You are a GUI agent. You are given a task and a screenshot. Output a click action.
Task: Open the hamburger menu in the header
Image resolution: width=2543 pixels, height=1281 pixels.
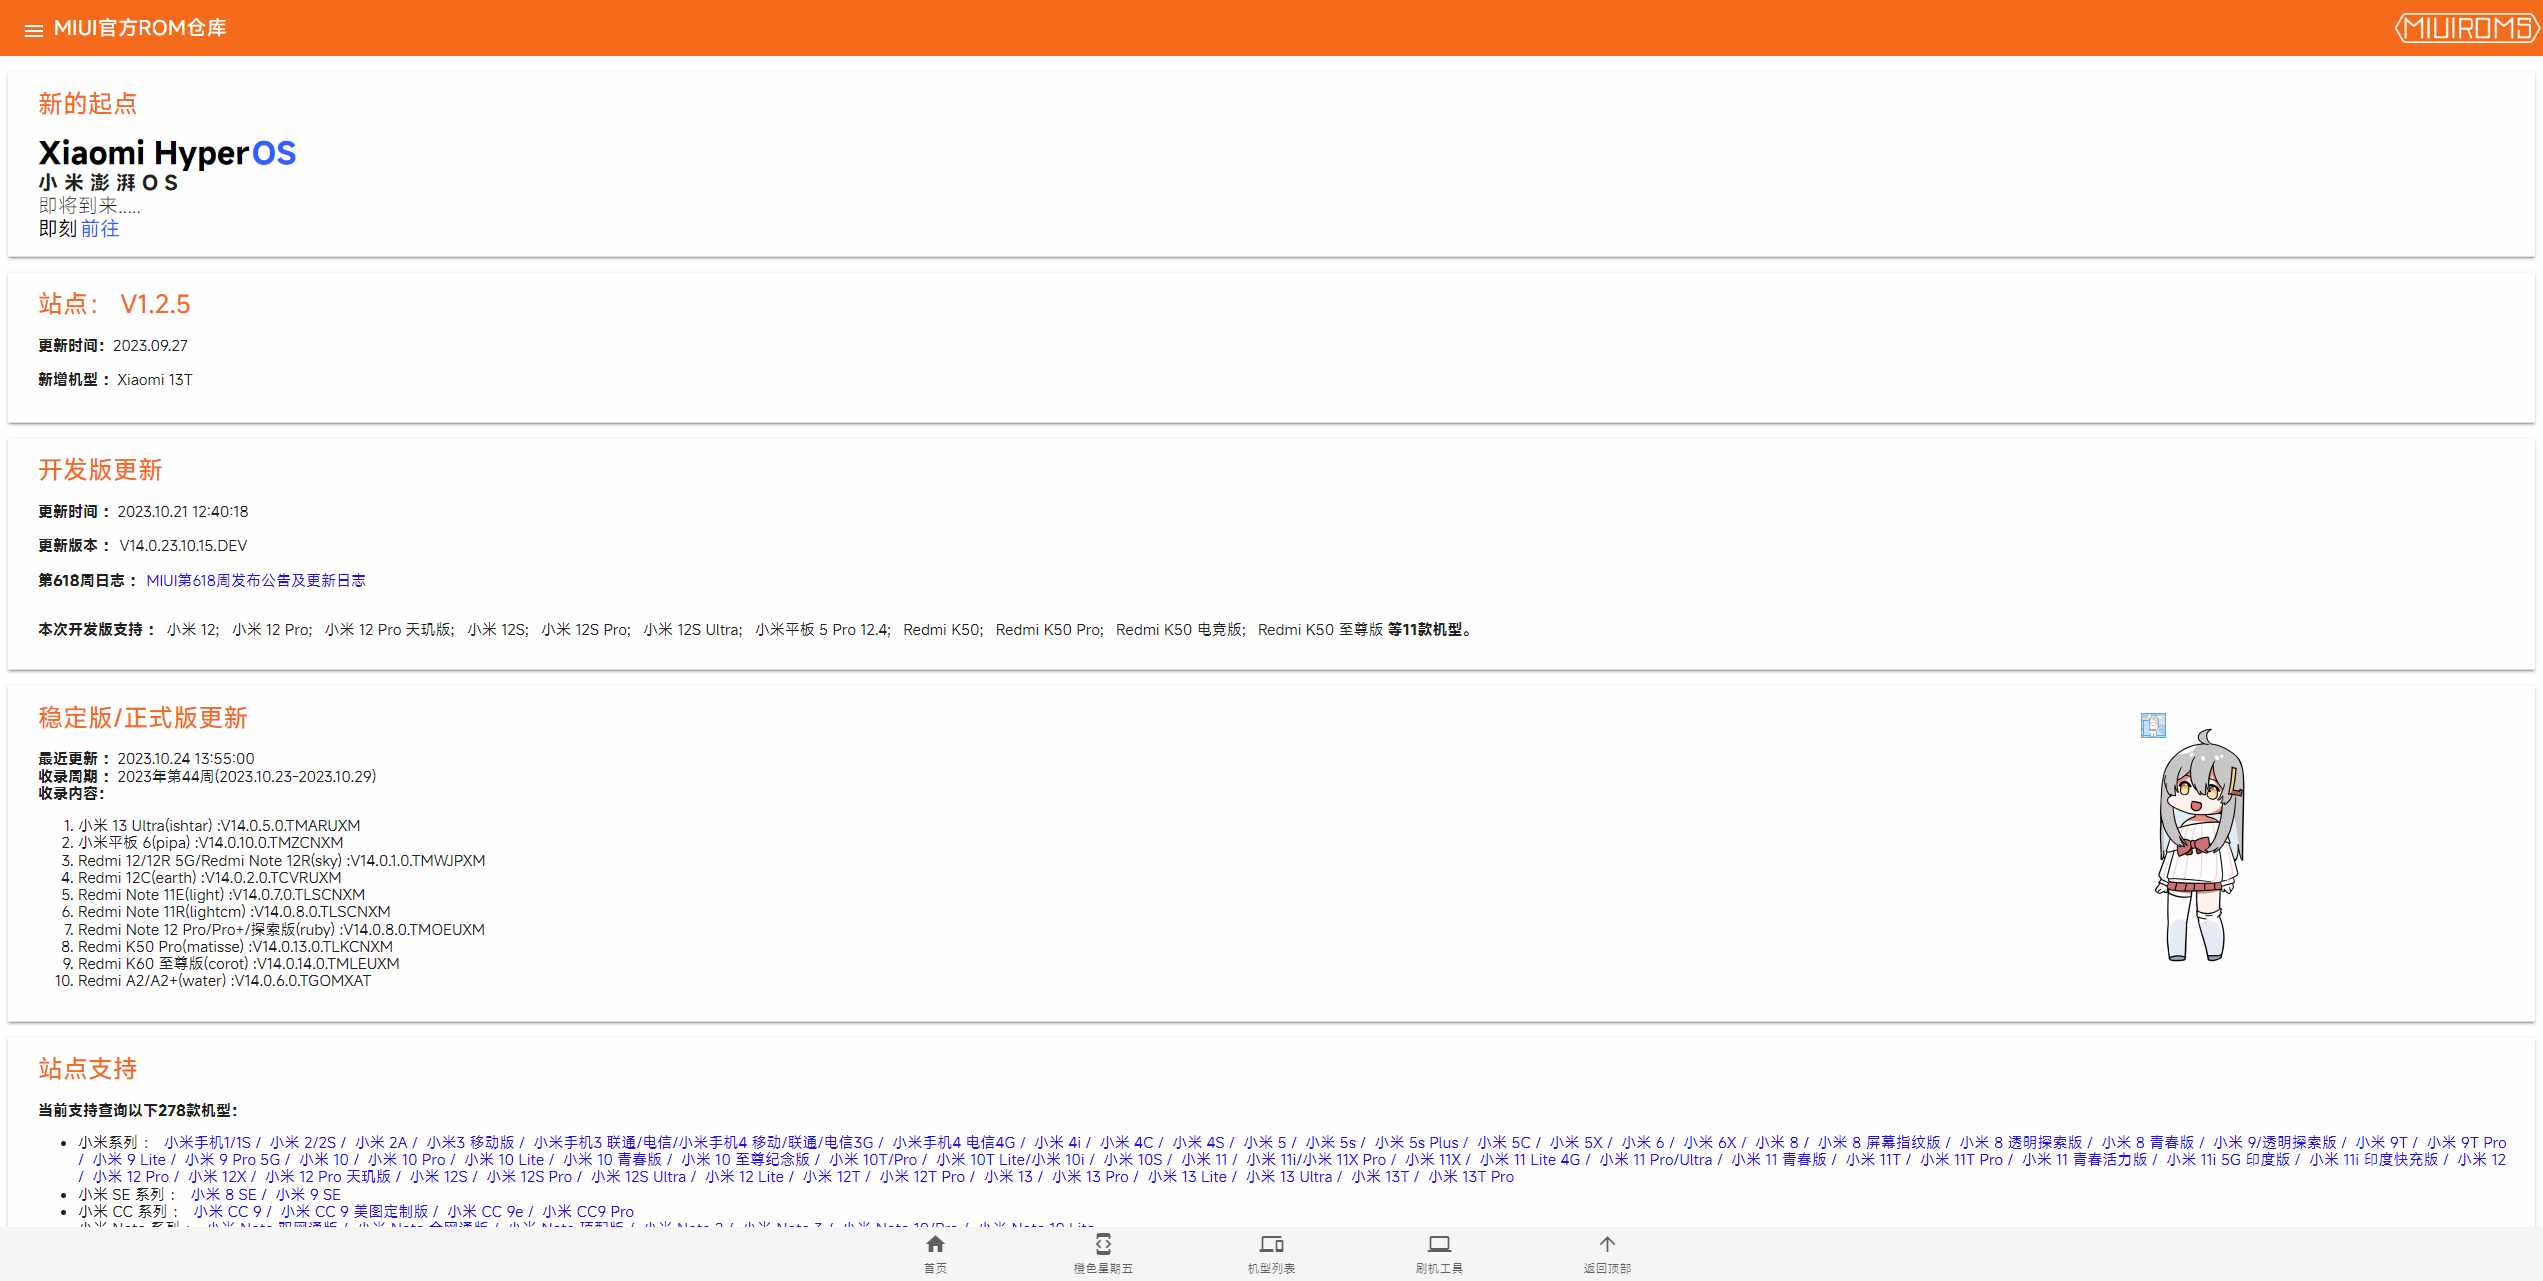[x=33, y=30]
